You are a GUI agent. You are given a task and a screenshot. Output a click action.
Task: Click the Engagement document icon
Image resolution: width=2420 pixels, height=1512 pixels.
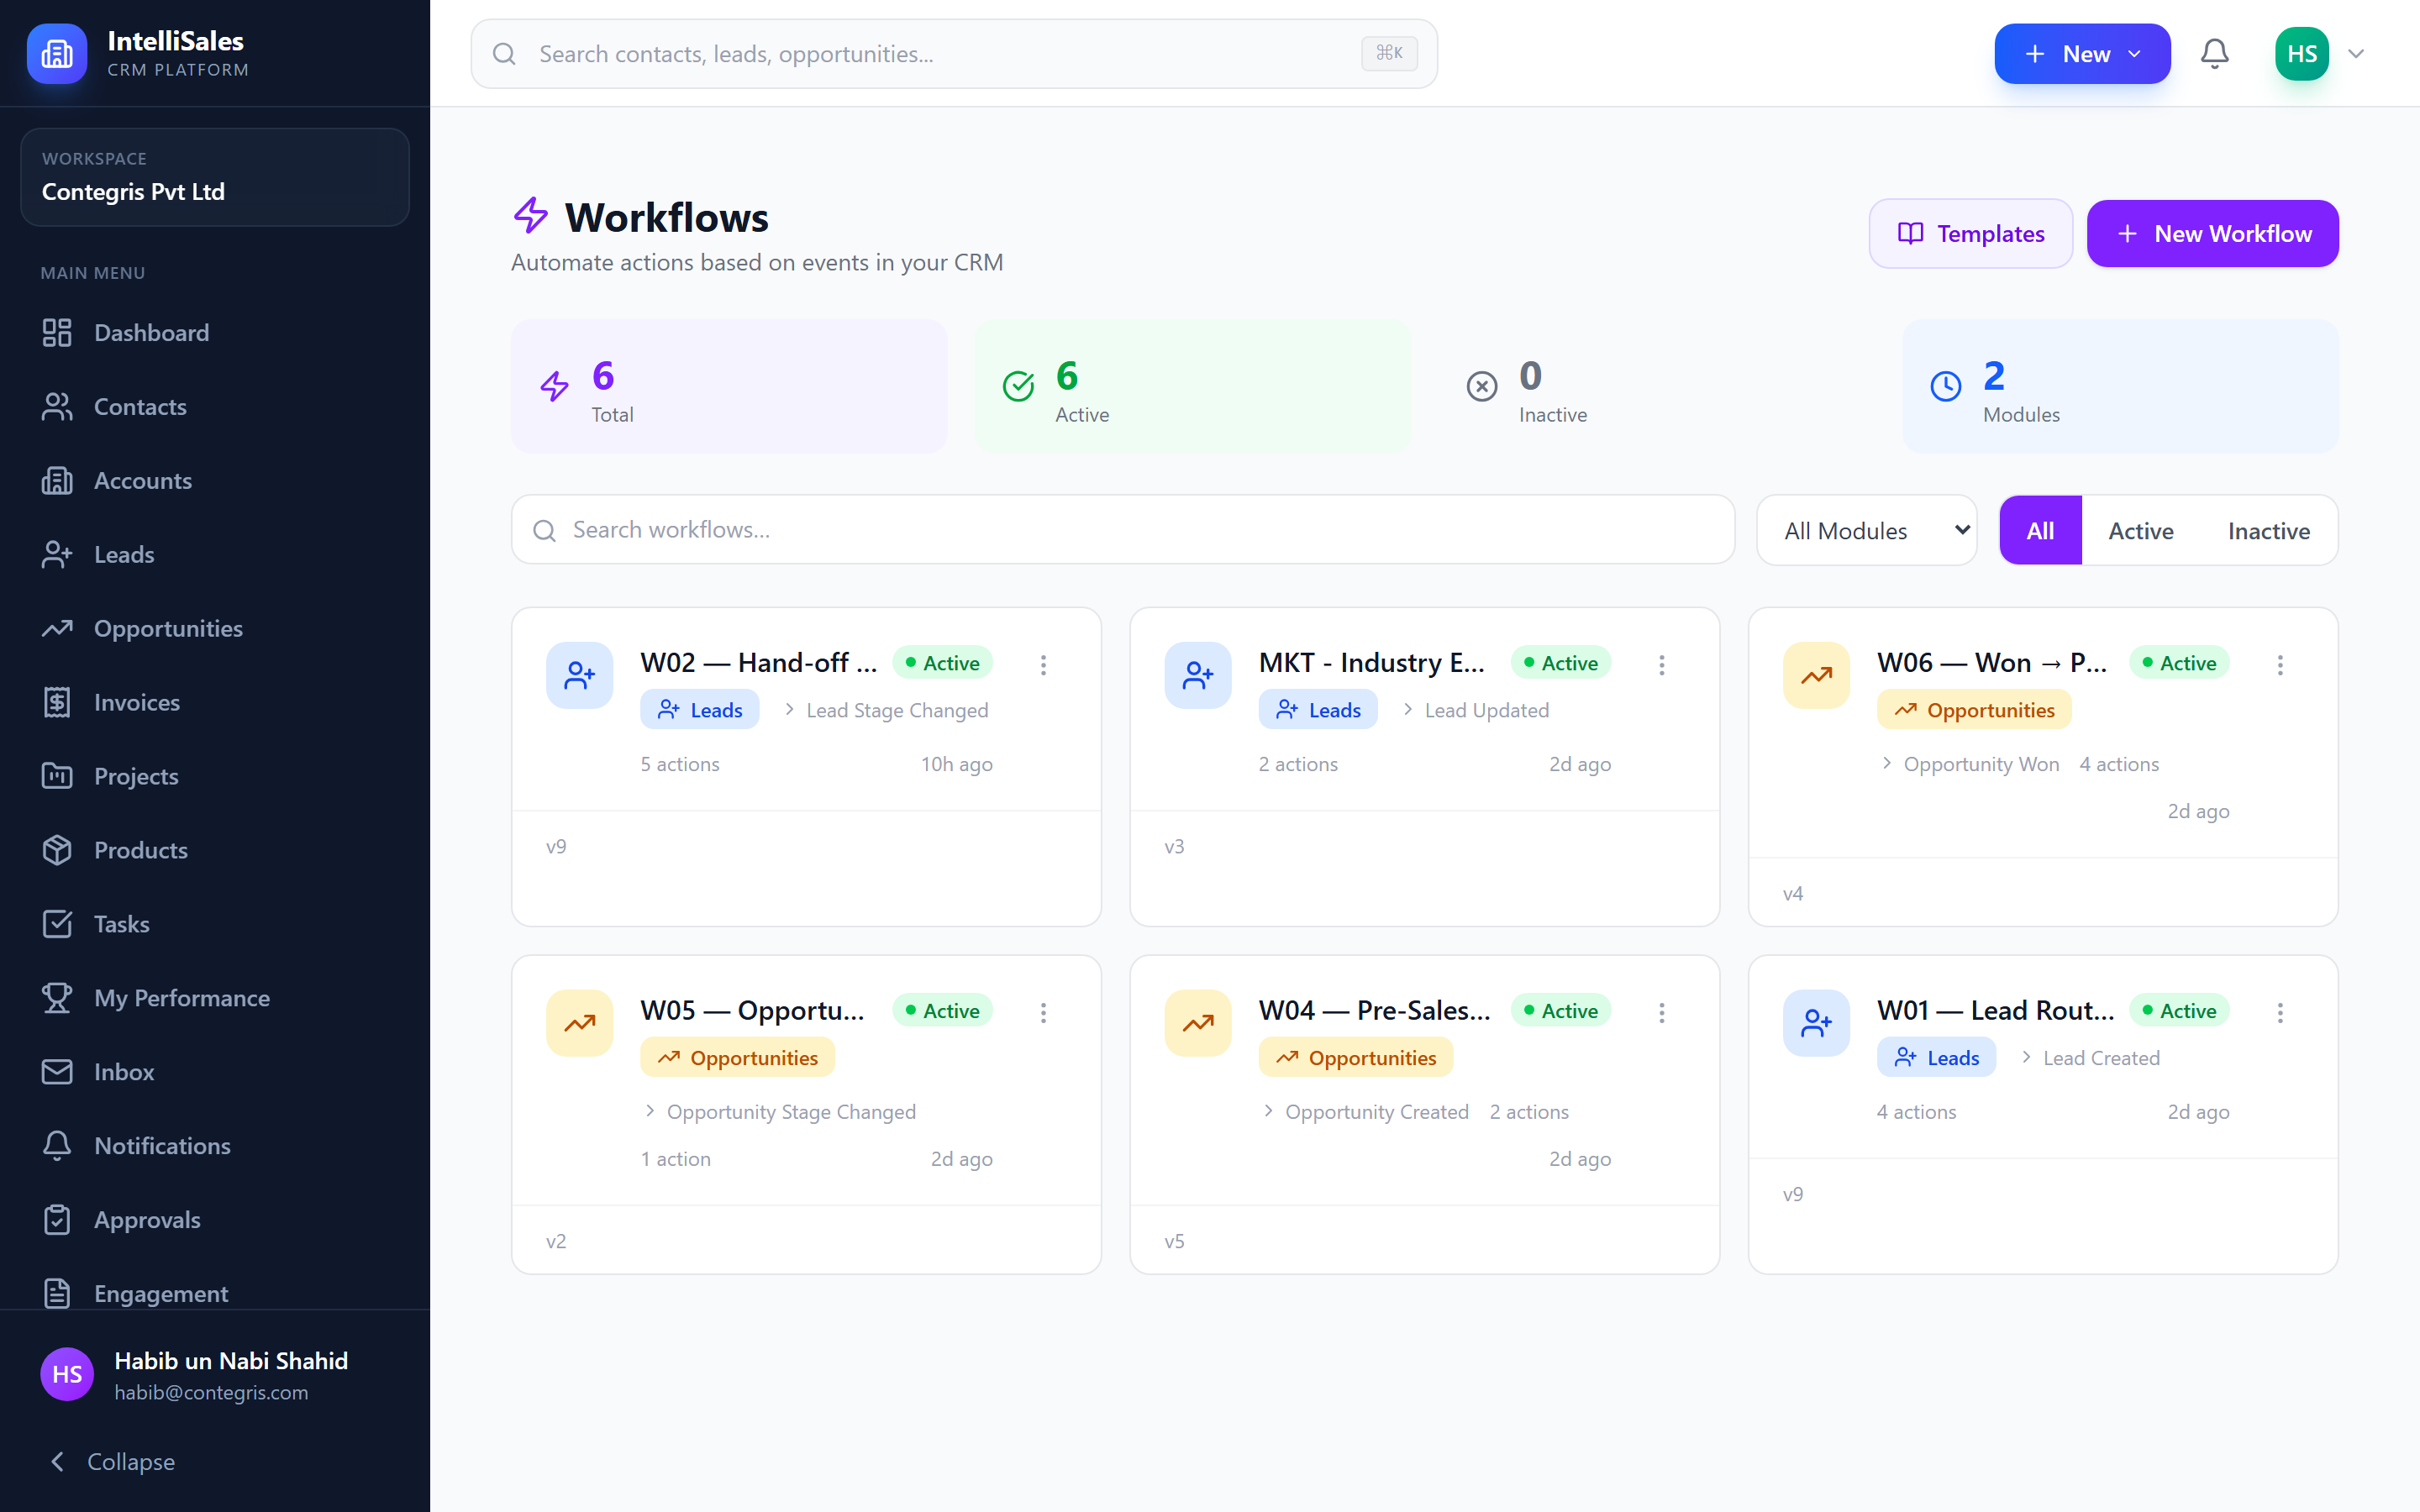pyautogui.click(x=57, y=1294)
